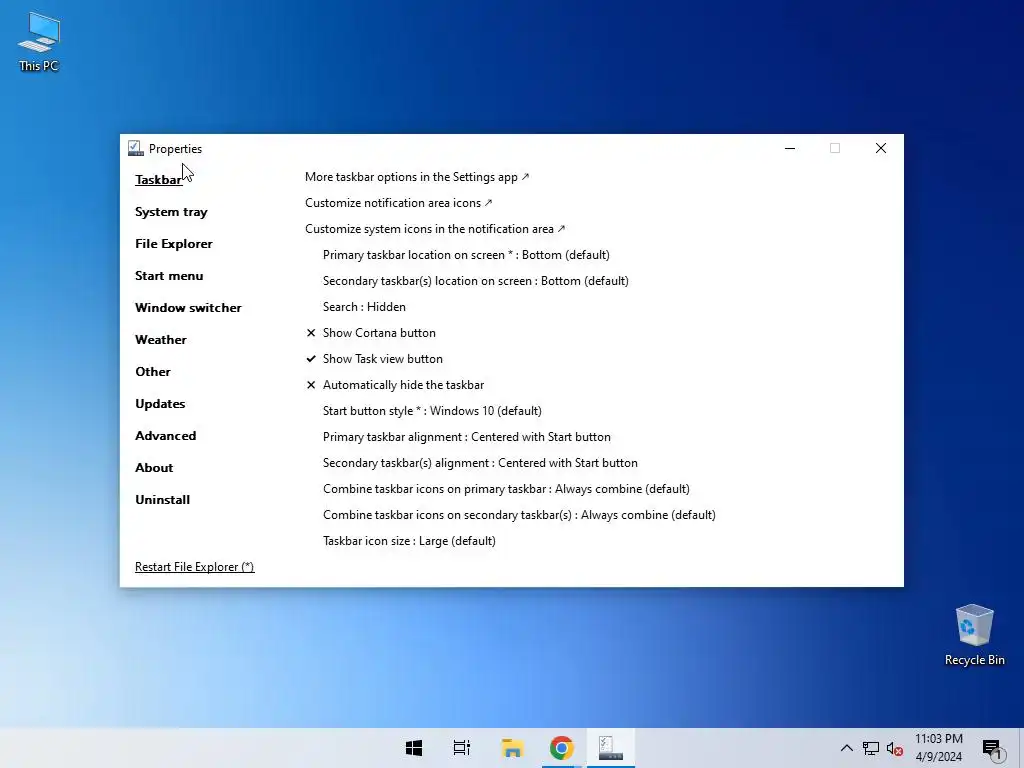Click Restart File Explorer (*) link
This screenshot has width=1024, height=768.
195,567
